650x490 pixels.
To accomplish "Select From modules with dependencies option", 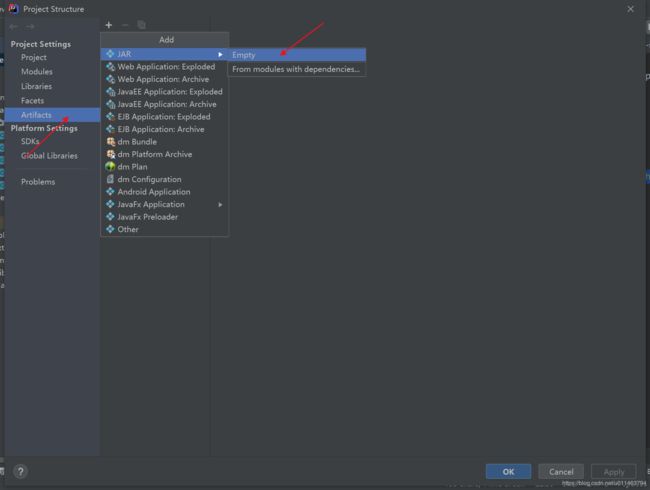I will click(296, 69).
